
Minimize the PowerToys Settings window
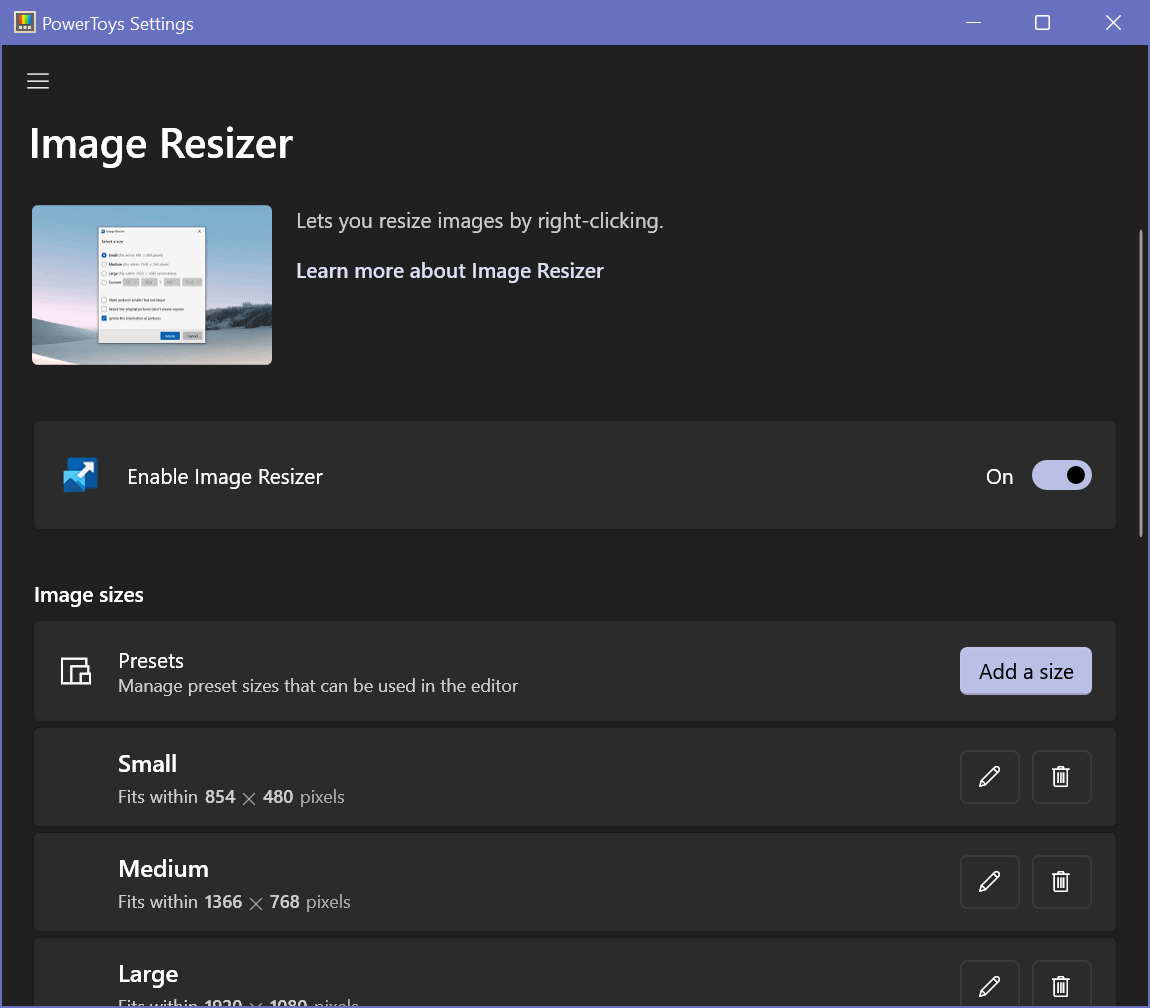pyautogui.click(x=973, y=23)
